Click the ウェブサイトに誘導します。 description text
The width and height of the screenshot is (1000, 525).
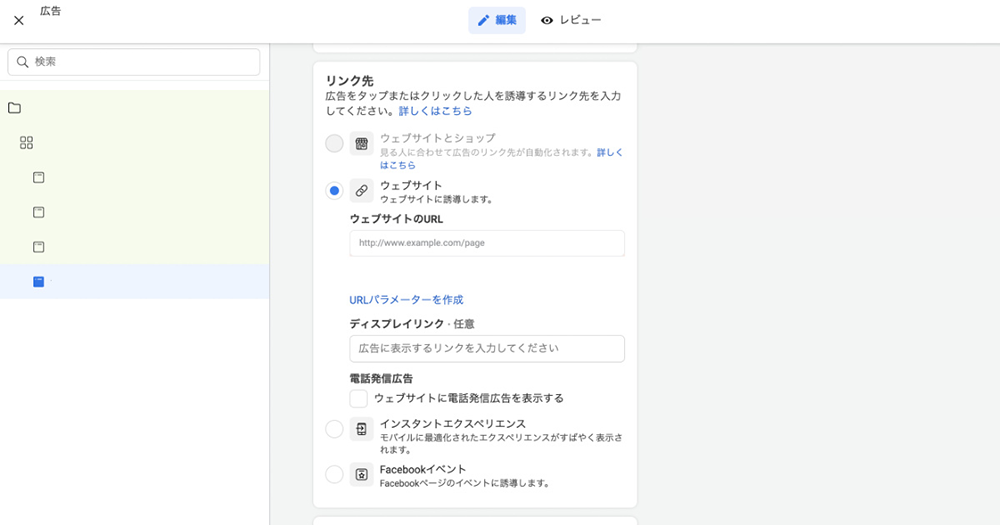[x=438, y=200]
